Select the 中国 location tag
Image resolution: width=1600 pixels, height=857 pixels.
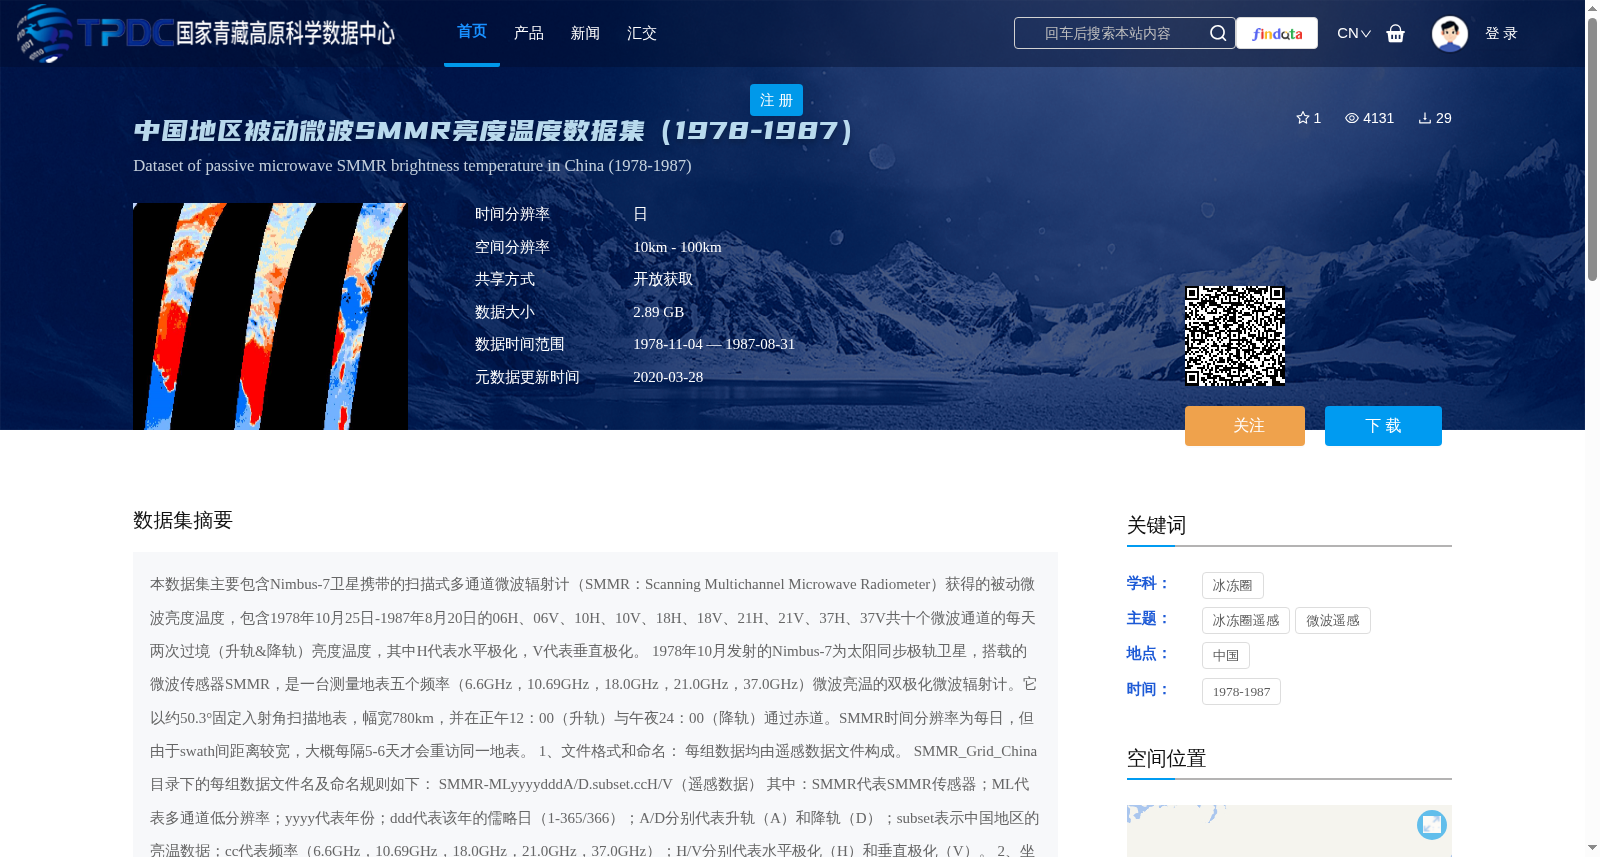(1226, 655)
